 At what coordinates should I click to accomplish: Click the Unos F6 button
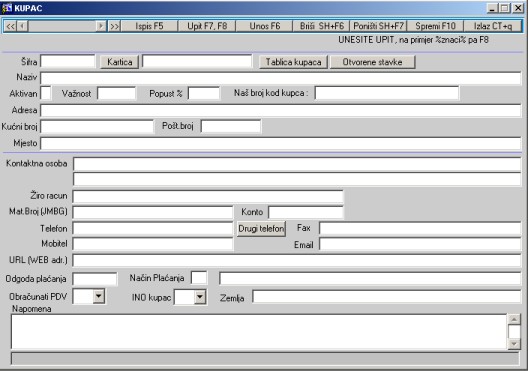264,26
